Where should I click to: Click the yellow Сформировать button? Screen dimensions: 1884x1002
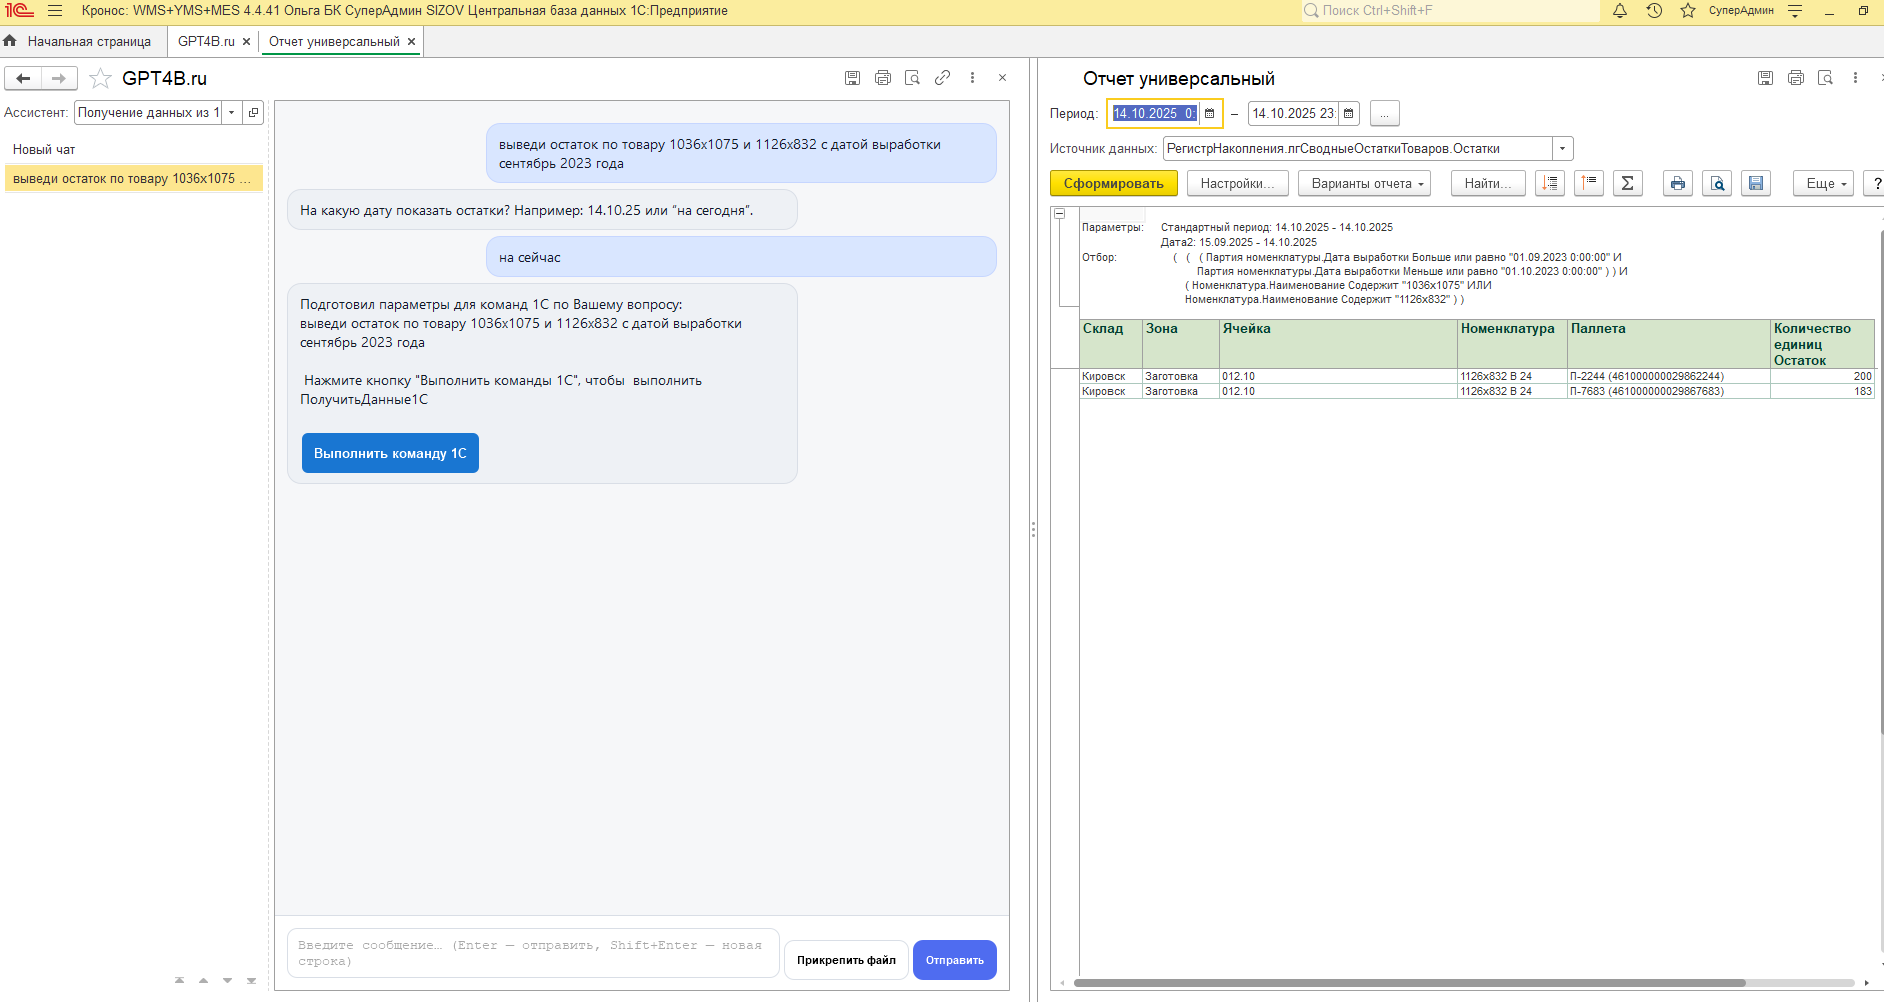coord(1113,184)
